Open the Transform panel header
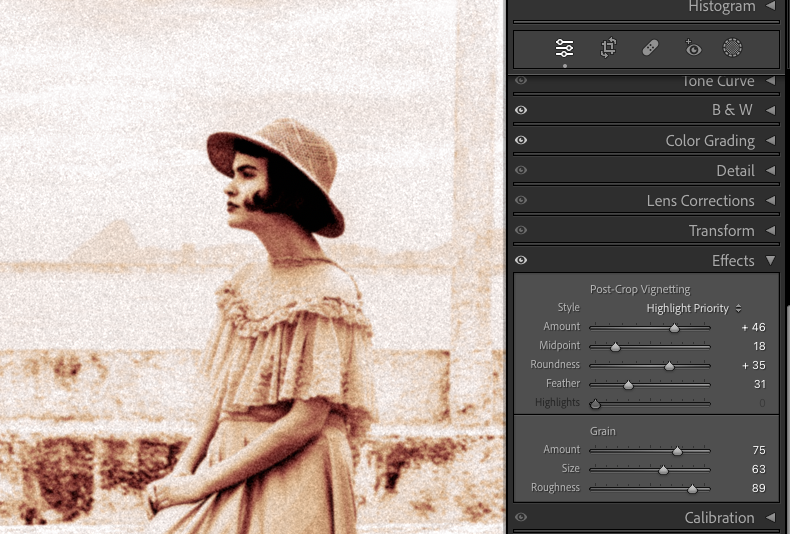This screenshot has height=534, width=790. [721, 231]
